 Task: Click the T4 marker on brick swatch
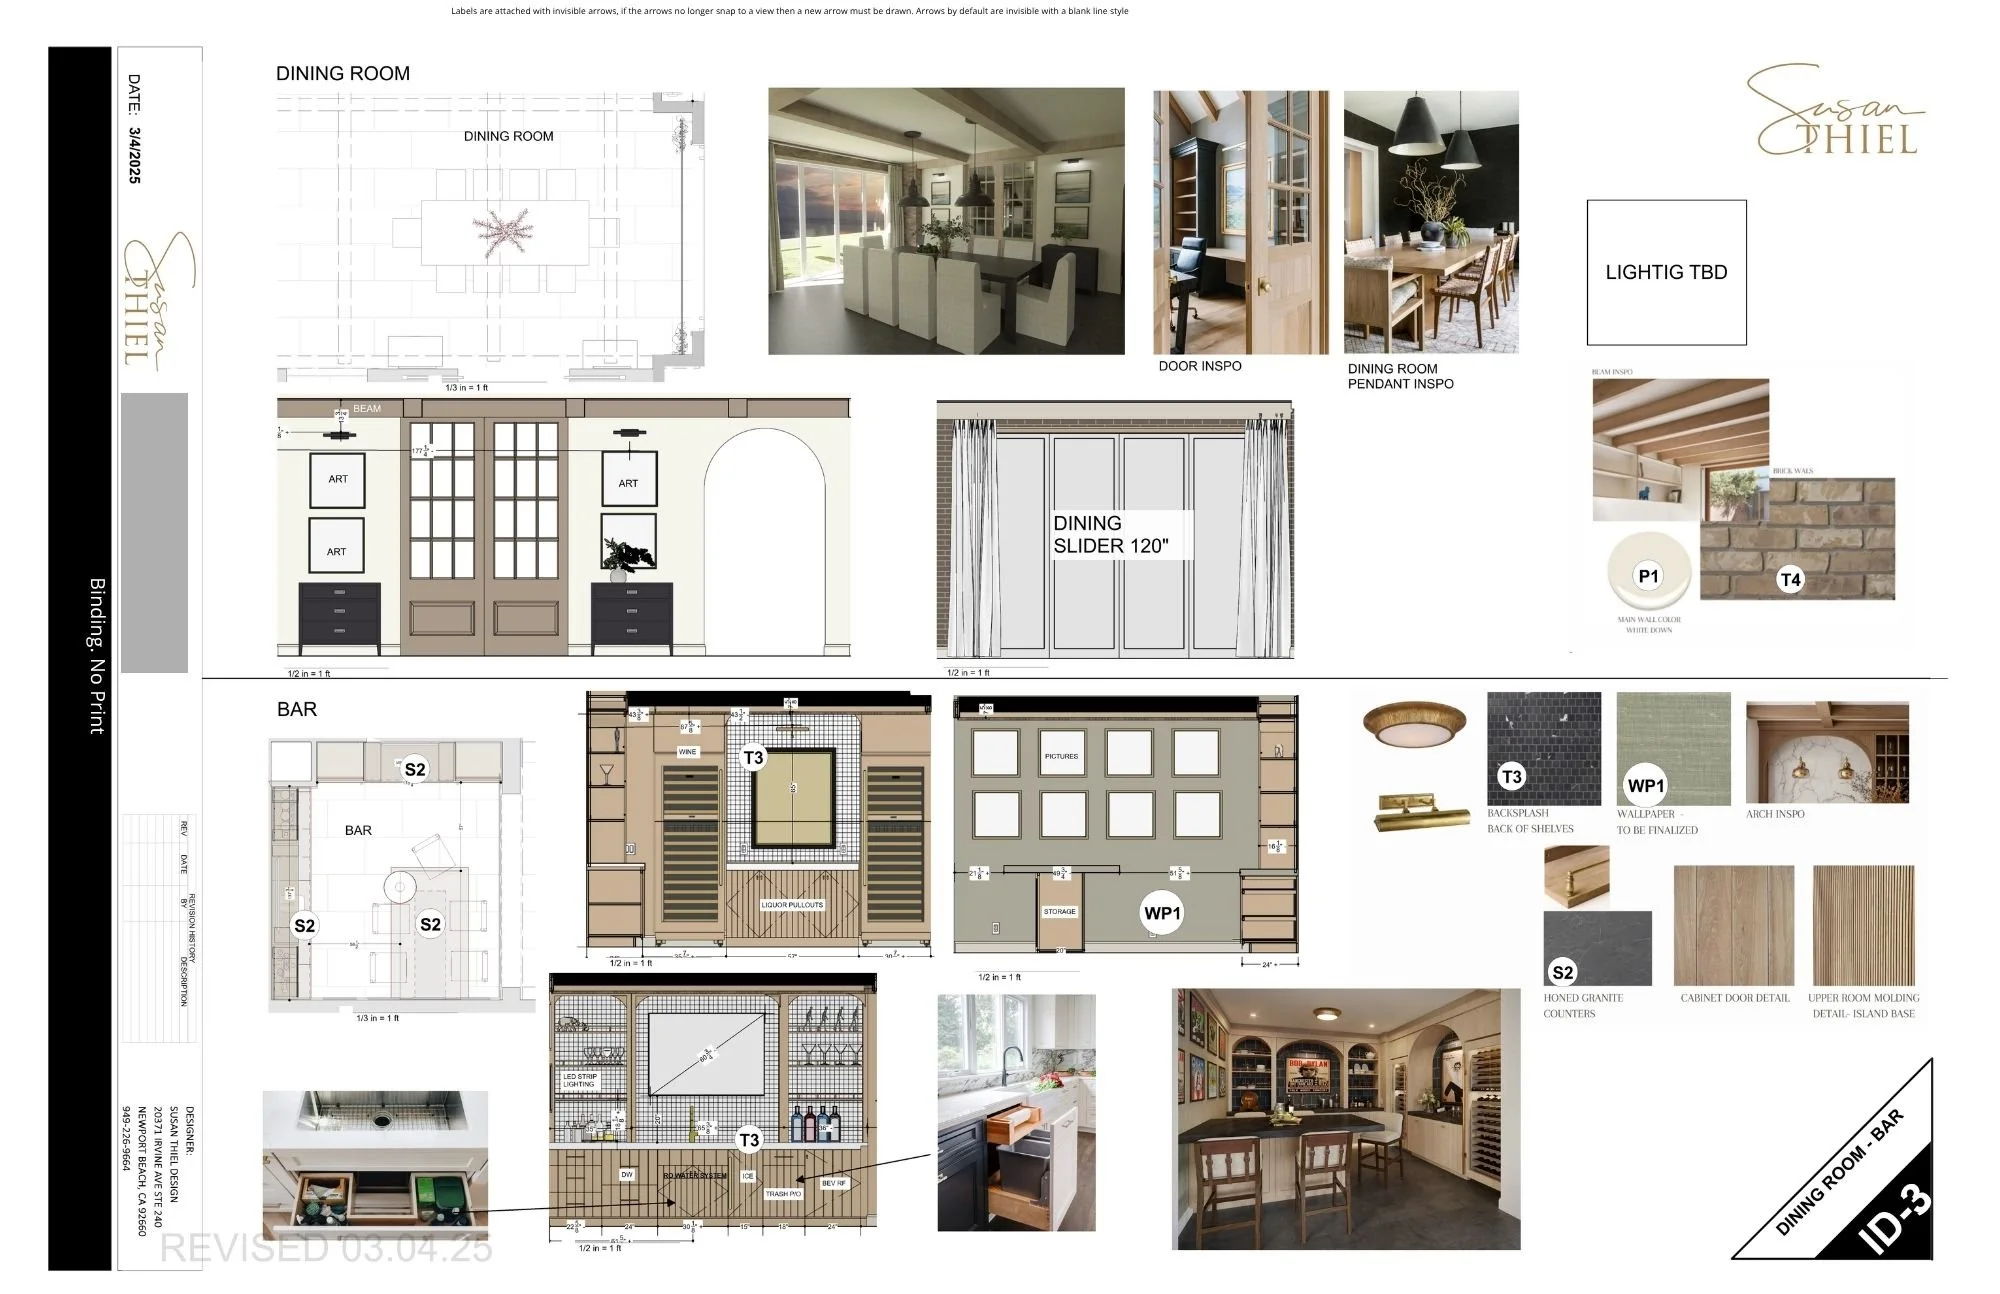click(1790, 580)
